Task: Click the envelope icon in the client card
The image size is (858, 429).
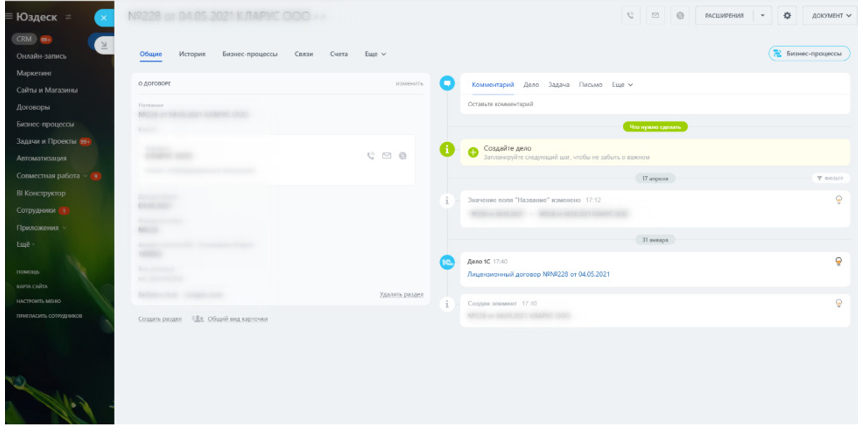Action: pyautogui.click(x=386, y=156)
